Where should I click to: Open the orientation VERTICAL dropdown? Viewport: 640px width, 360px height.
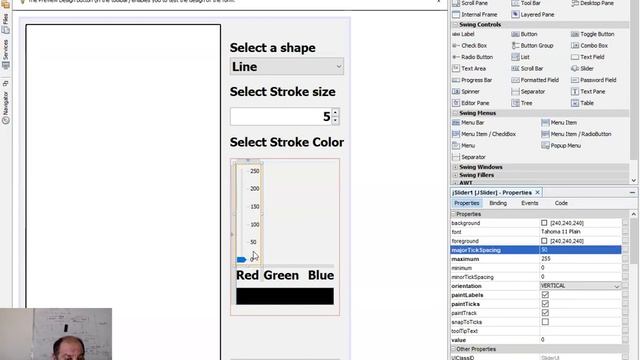(x=580, y=286)
